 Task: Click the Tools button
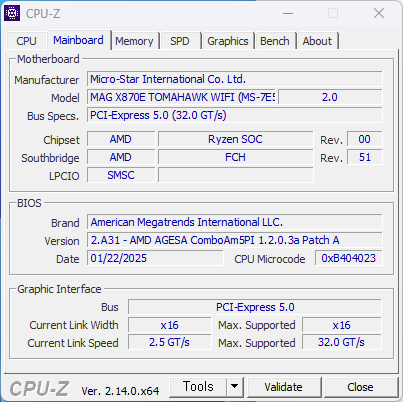click(x=198, y=387)
